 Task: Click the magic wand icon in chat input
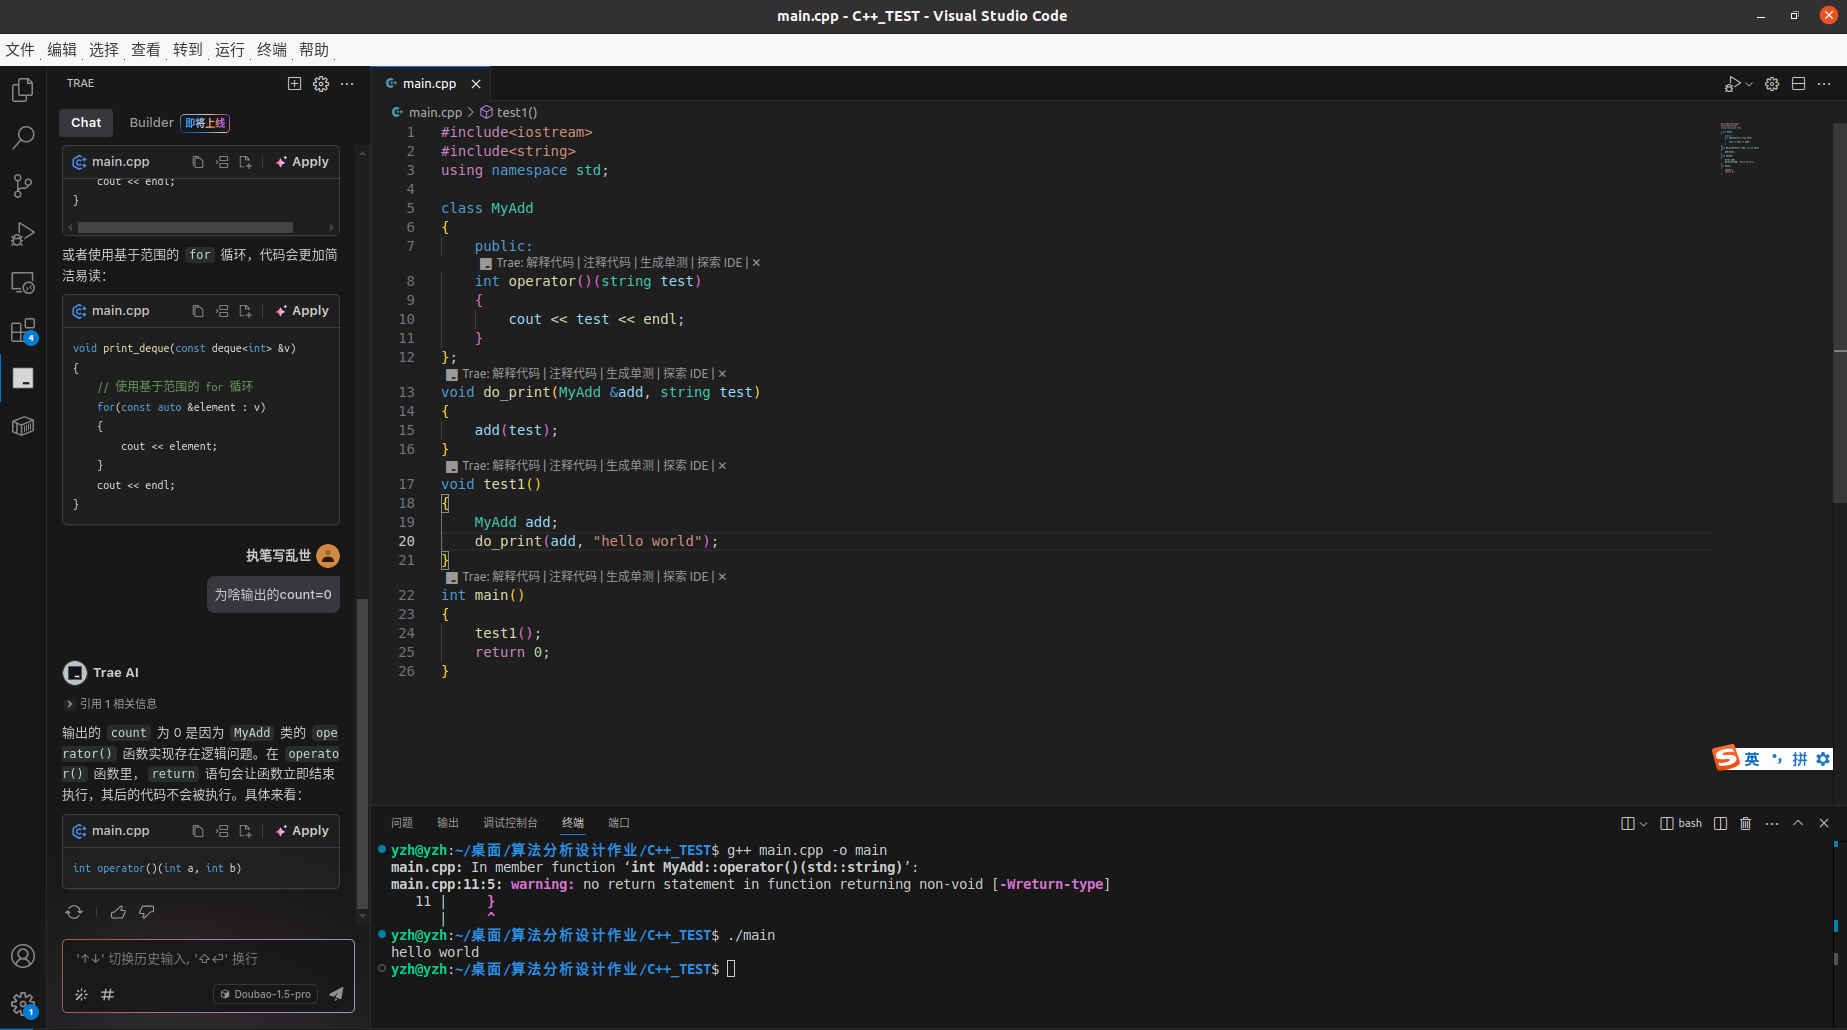click(81, 994)
